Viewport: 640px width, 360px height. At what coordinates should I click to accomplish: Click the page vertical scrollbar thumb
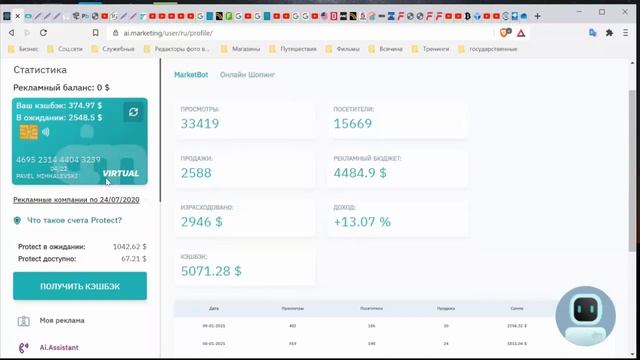pyautogui.click(x=632, y=171)
